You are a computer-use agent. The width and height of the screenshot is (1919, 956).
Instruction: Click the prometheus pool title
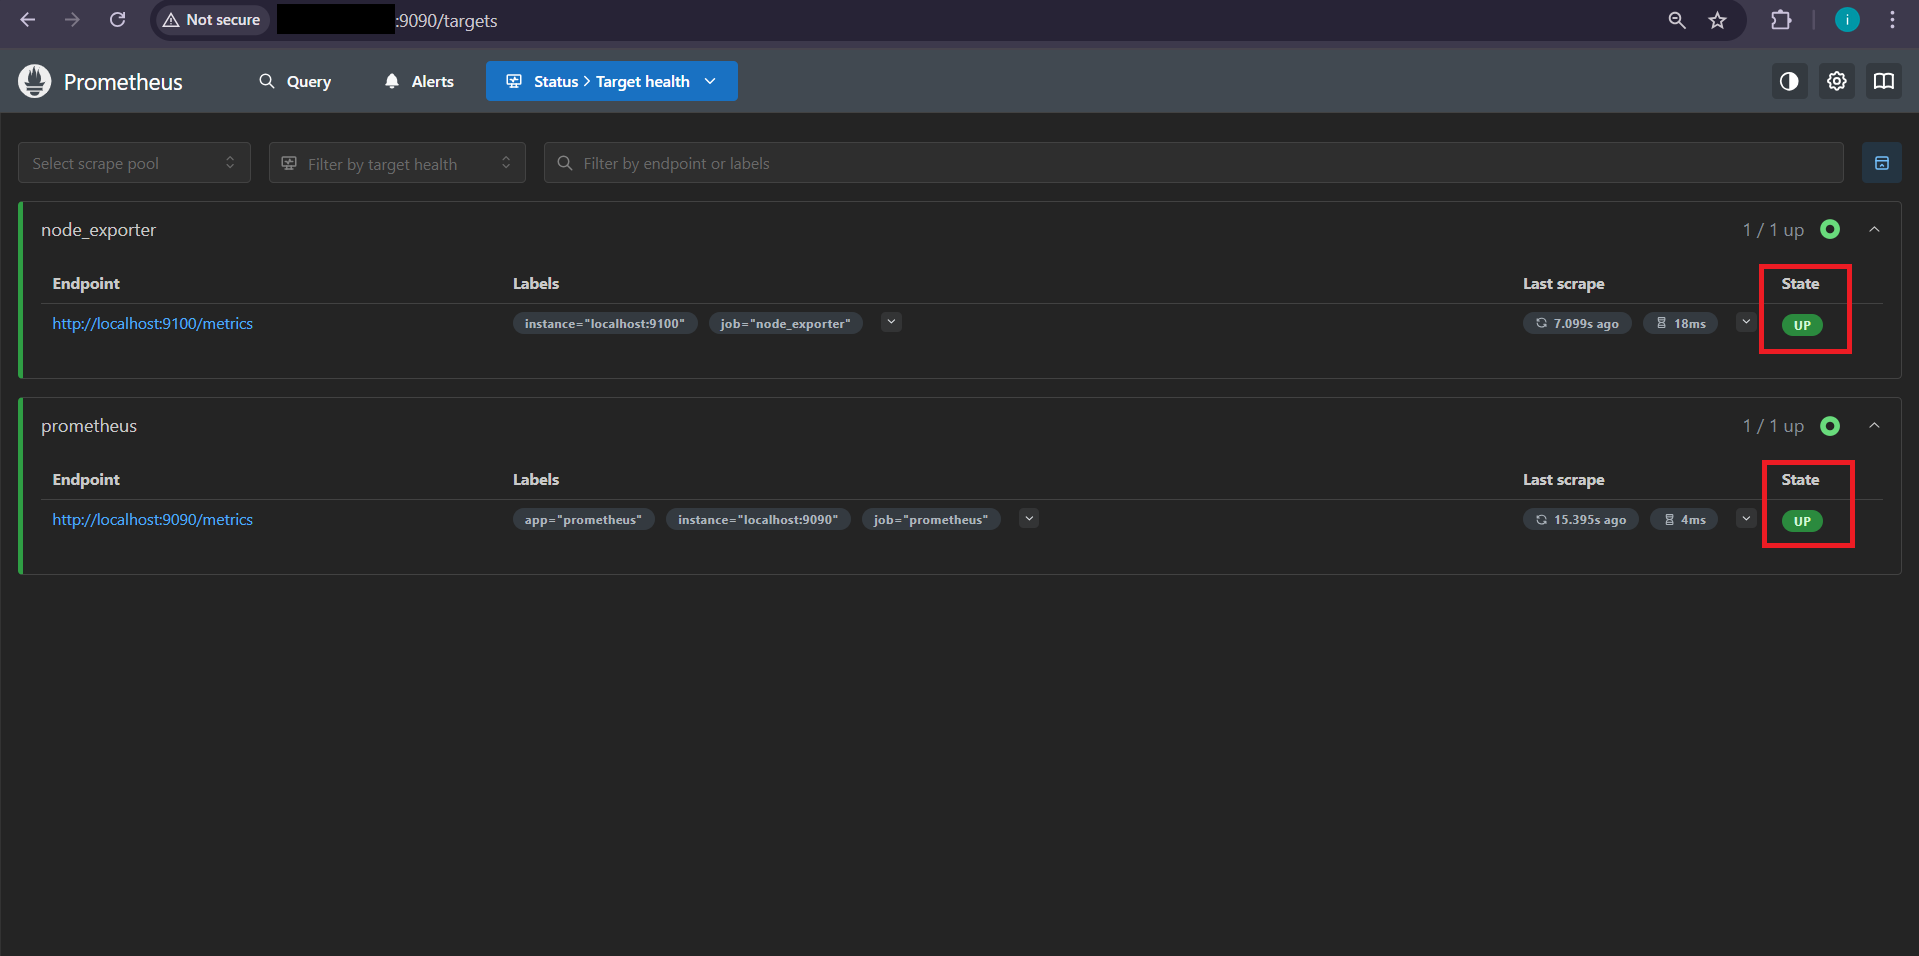tap(89, 426)
